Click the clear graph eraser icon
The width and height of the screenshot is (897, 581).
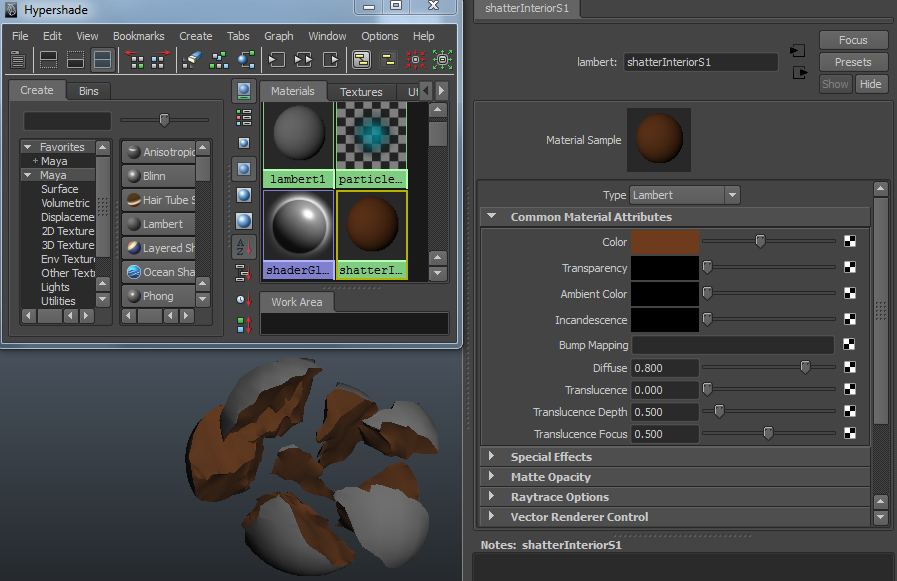click(x=193, y=60)
